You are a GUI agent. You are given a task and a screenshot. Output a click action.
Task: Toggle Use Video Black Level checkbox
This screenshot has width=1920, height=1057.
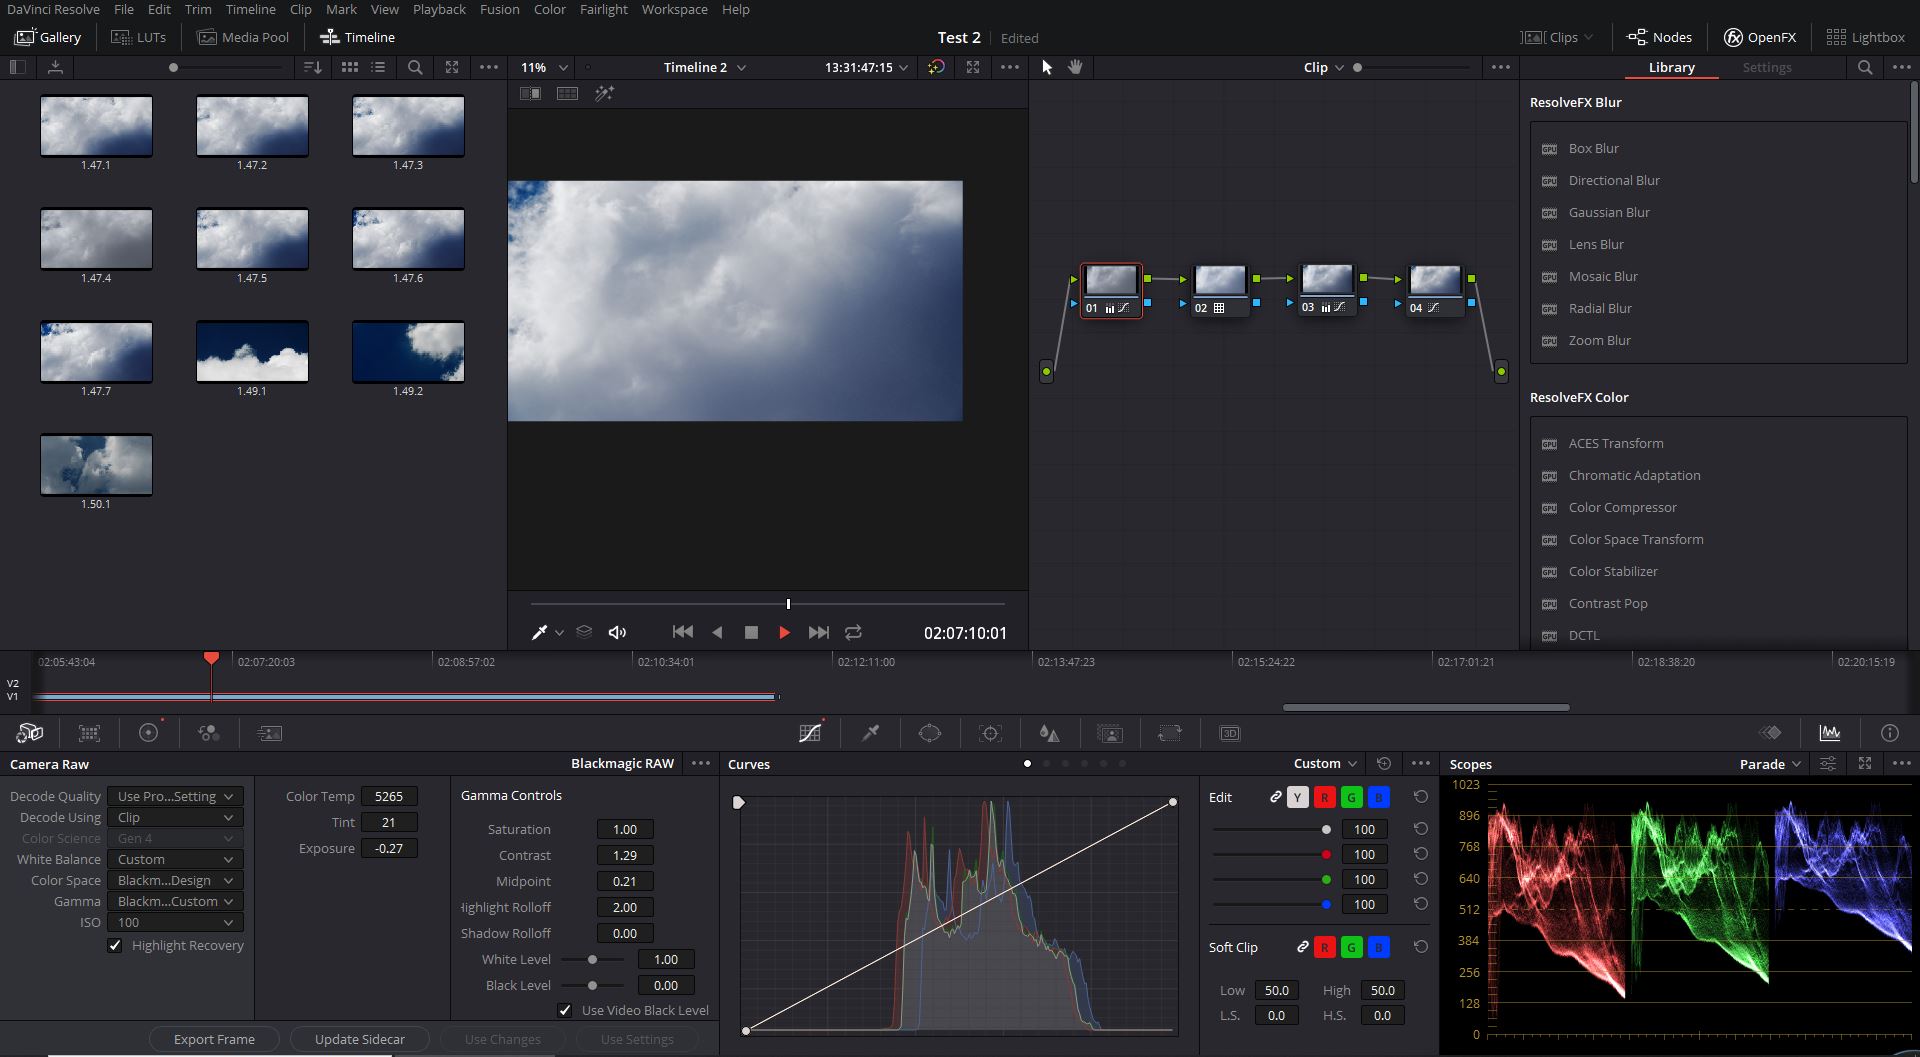tap(565, 1010)
